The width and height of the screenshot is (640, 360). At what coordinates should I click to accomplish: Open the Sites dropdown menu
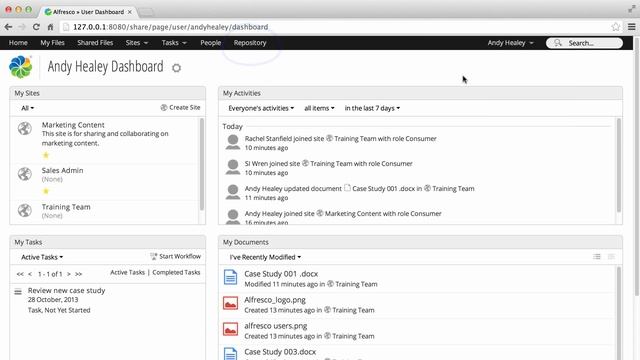coord(137,42)
